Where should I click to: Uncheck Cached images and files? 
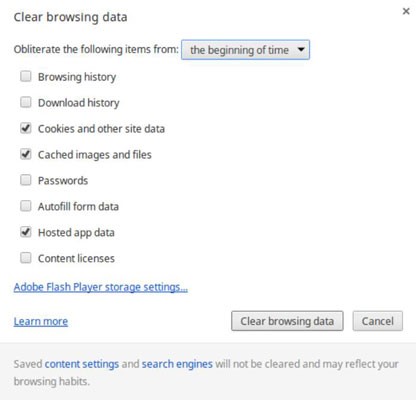click(x=26, y=154)
